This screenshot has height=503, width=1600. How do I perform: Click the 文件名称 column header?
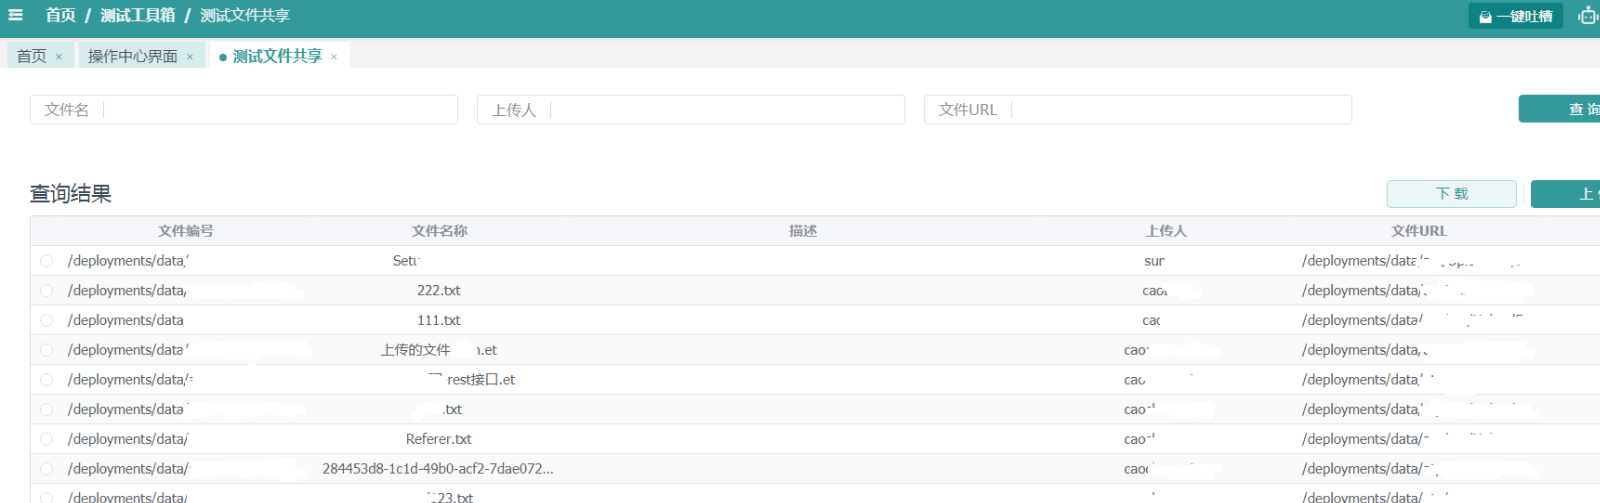point(440,231)
